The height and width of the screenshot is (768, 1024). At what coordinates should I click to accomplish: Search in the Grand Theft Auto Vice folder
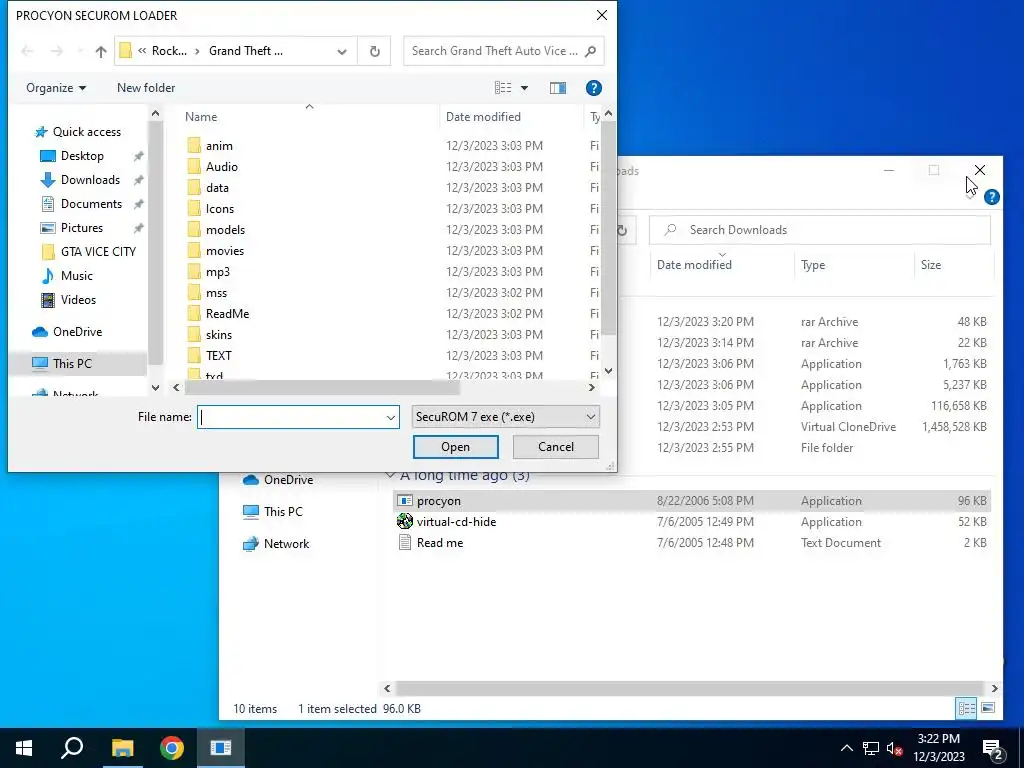click(x=503, y=51)
